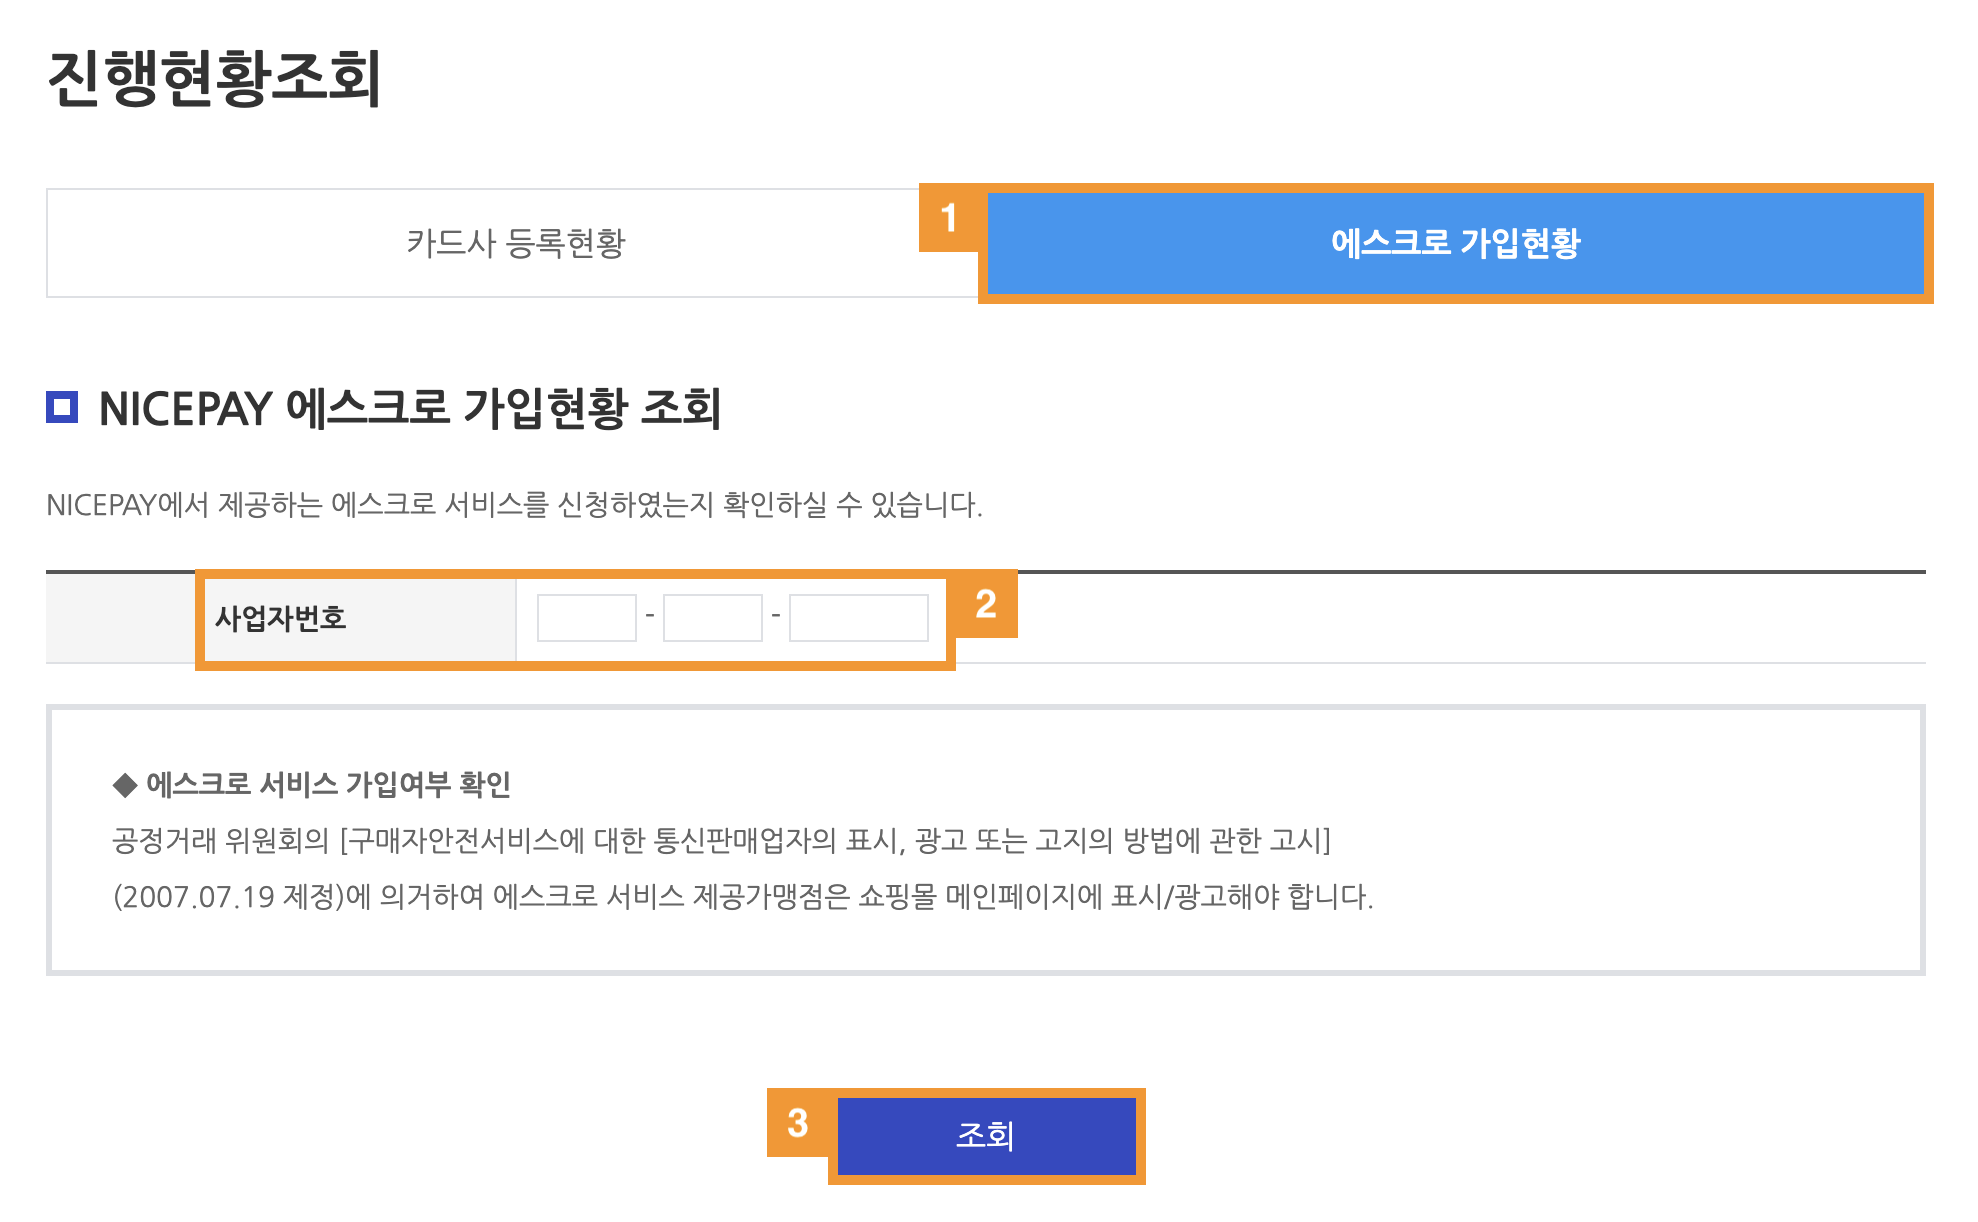Click the 조회 search button

[986, 1136]
